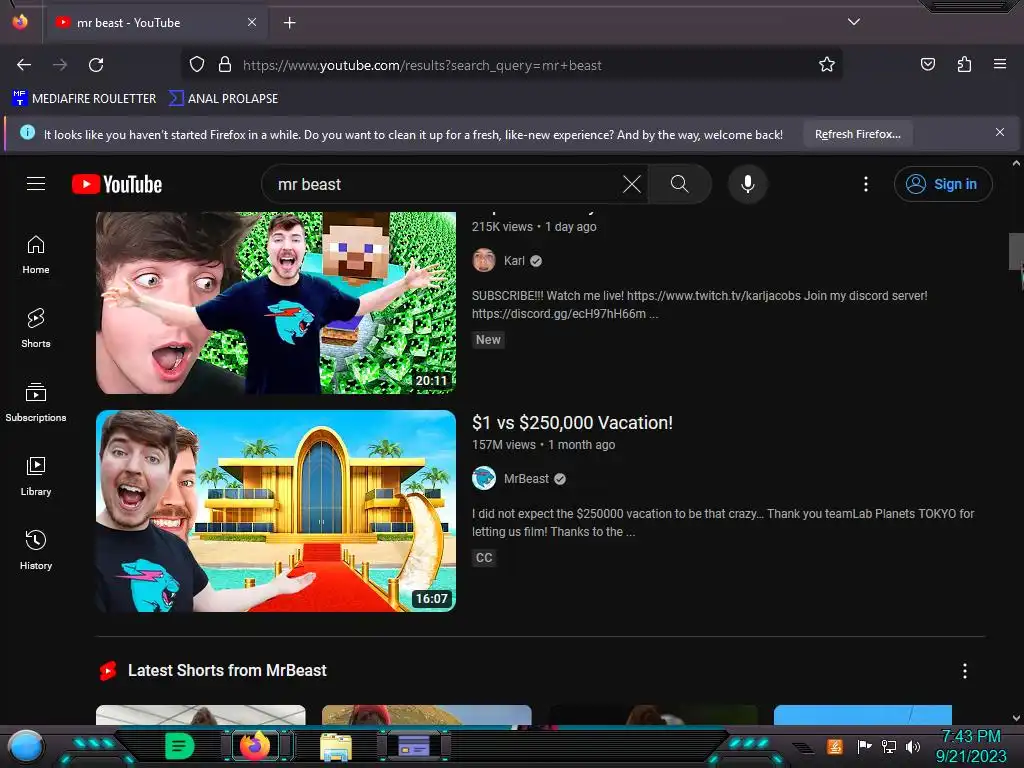Open Shorts in the sidebar
The width and height of the screenshot is (1024, 768).
pyautogui.click(x=36, y=328)
